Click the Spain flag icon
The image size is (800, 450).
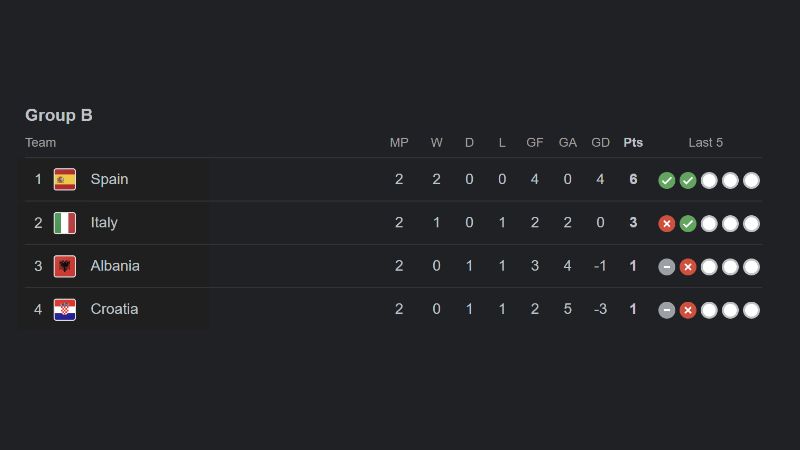(x=65, y=179)
